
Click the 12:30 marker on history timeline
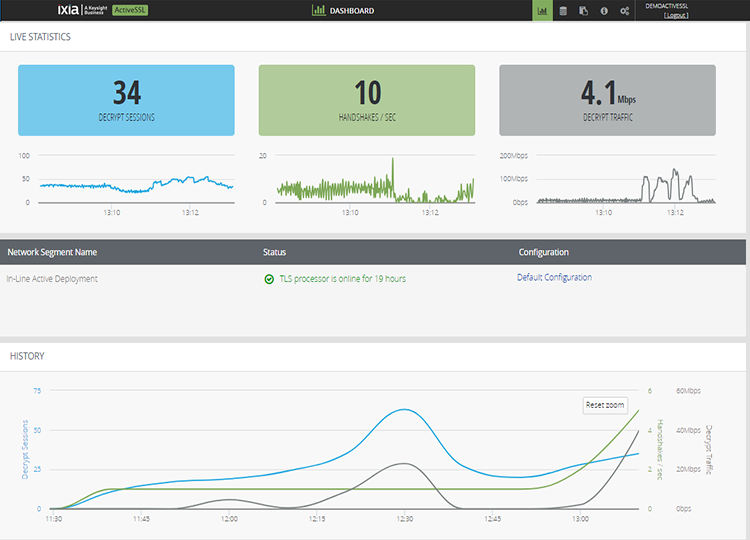(403, 518)
